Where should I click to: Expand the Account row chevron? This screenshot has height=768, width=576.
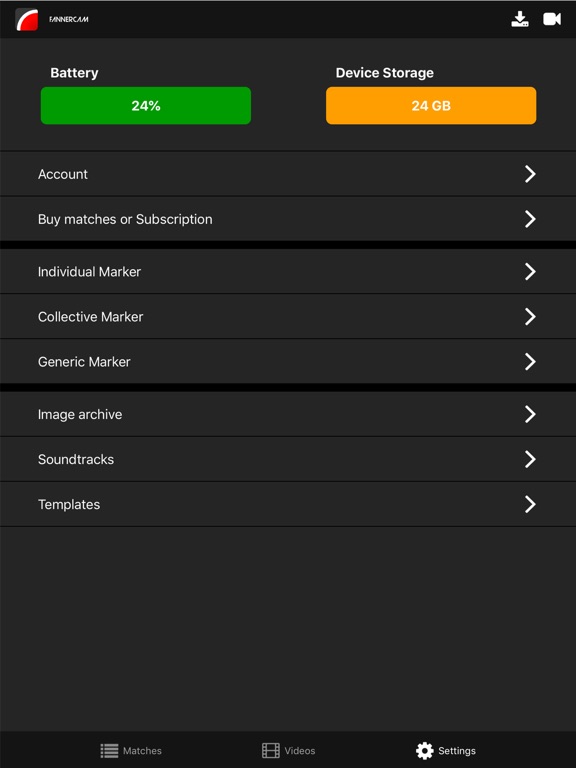530,174
